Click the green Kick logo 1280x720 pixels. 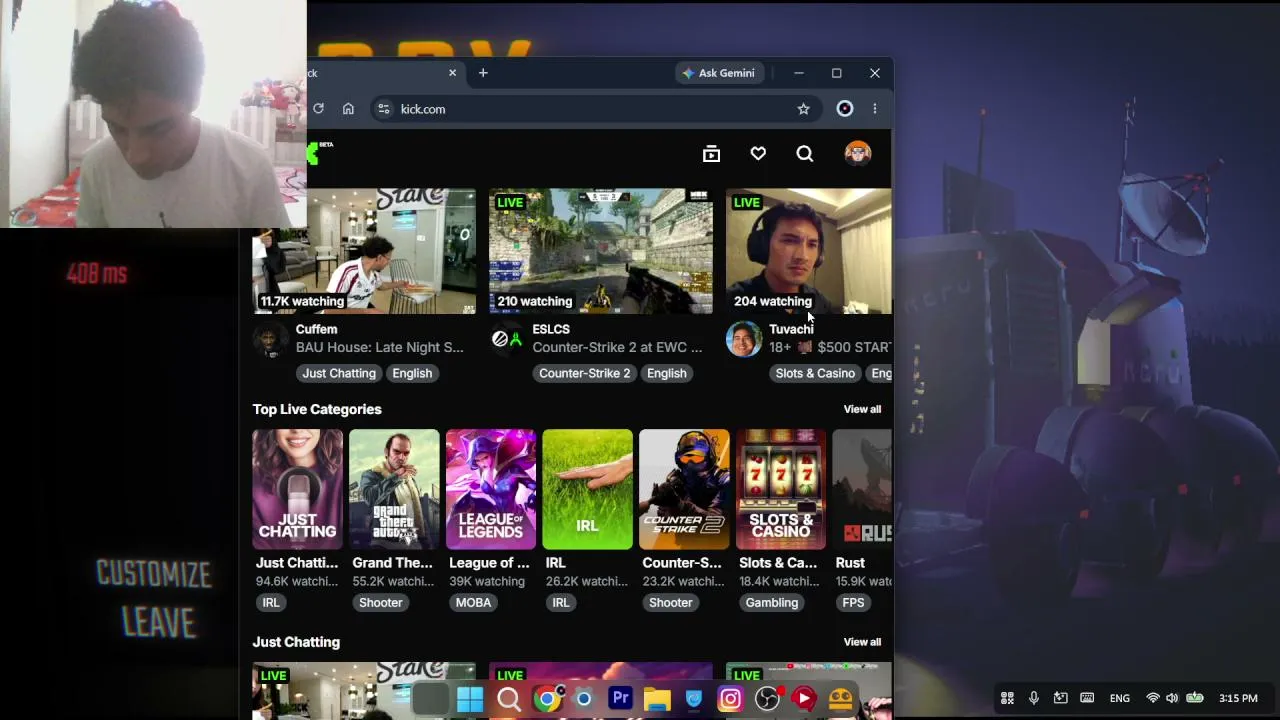[x=313, y=153]
